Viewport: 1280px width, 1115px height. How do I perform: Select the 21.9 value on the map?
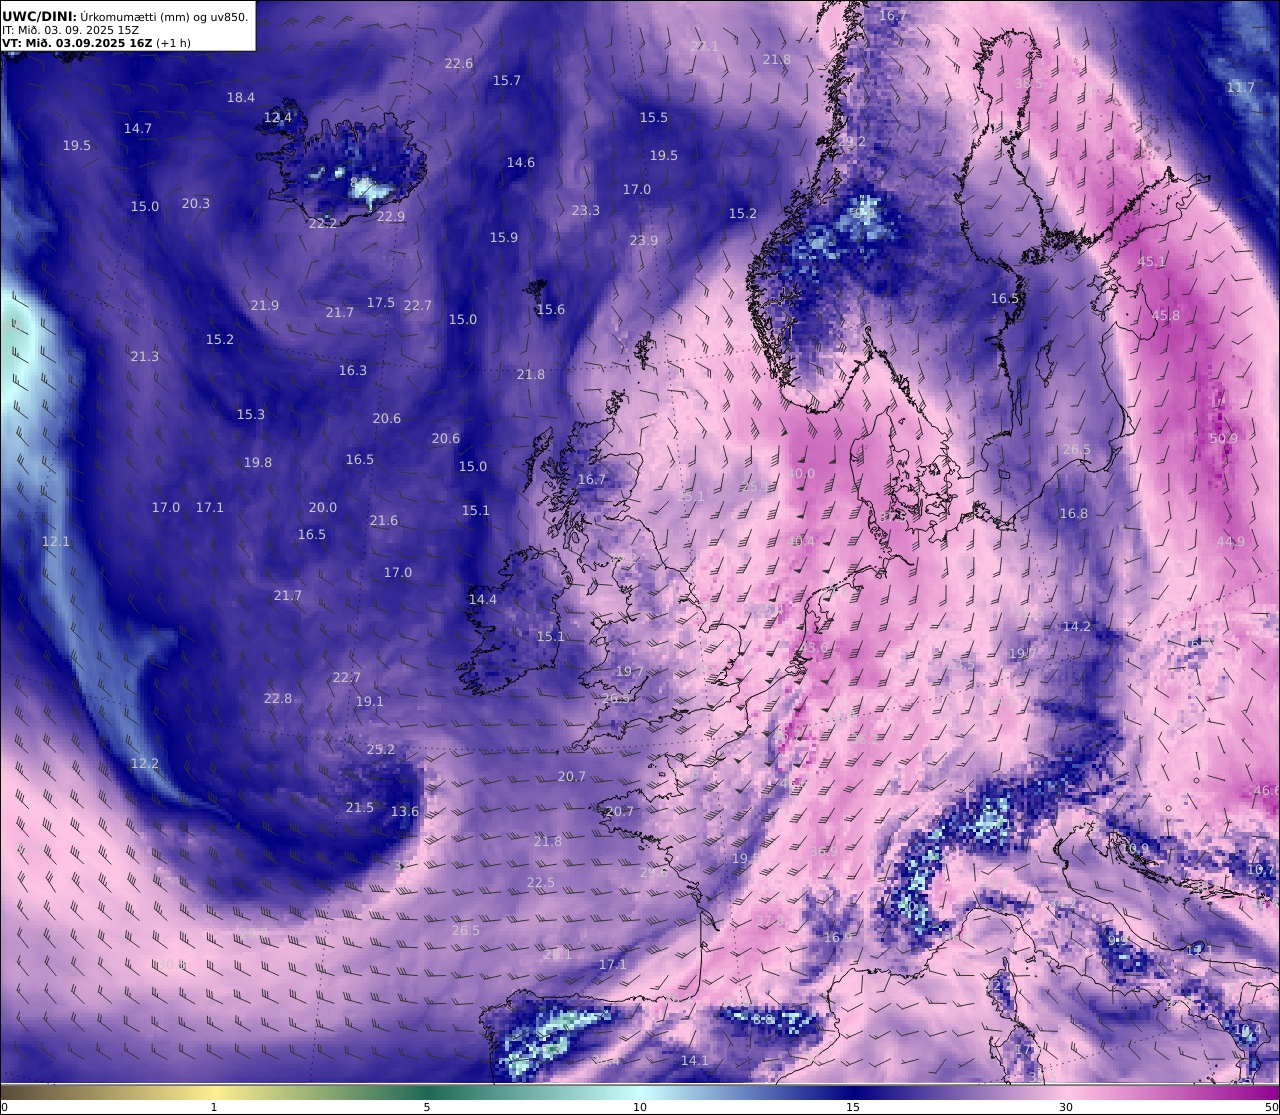click(x=265, y=306)
